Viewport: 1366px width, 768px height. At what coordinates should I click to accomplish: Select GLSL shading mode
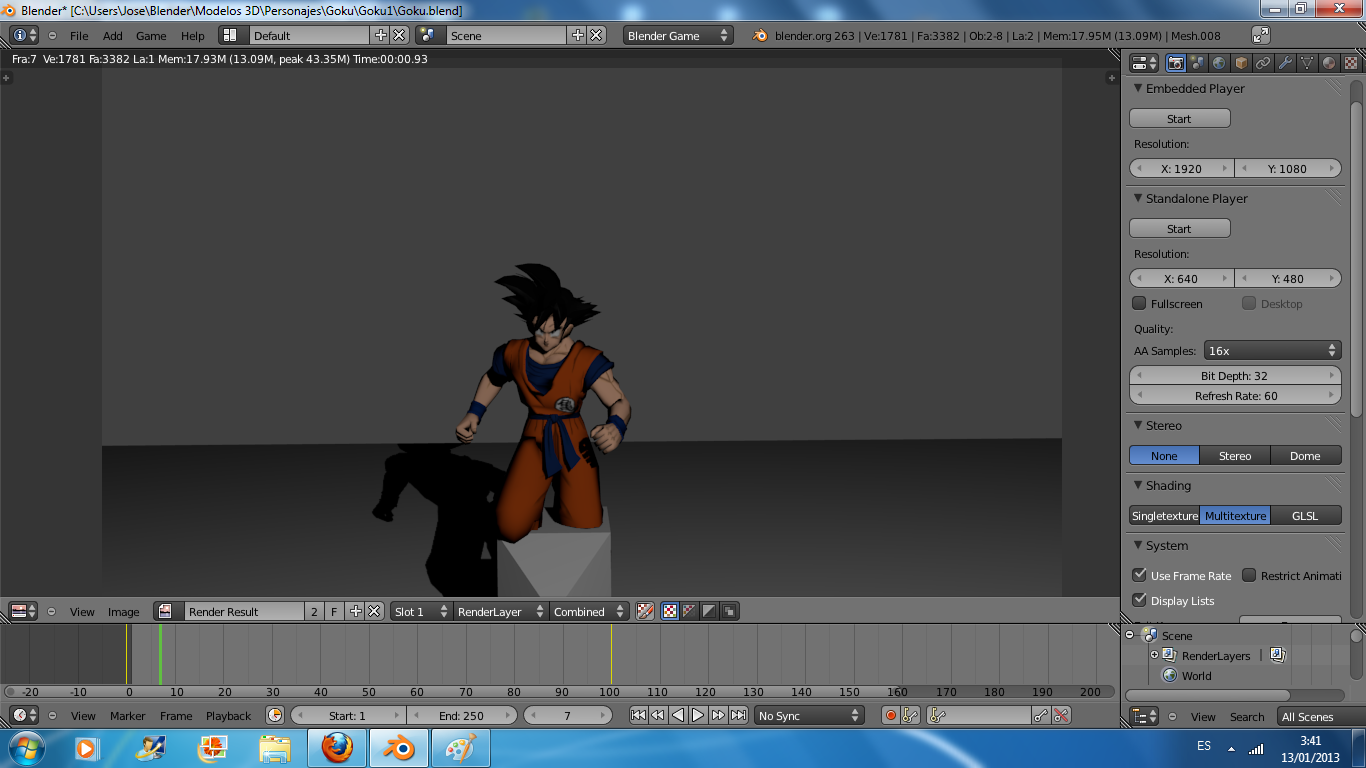1305,516
